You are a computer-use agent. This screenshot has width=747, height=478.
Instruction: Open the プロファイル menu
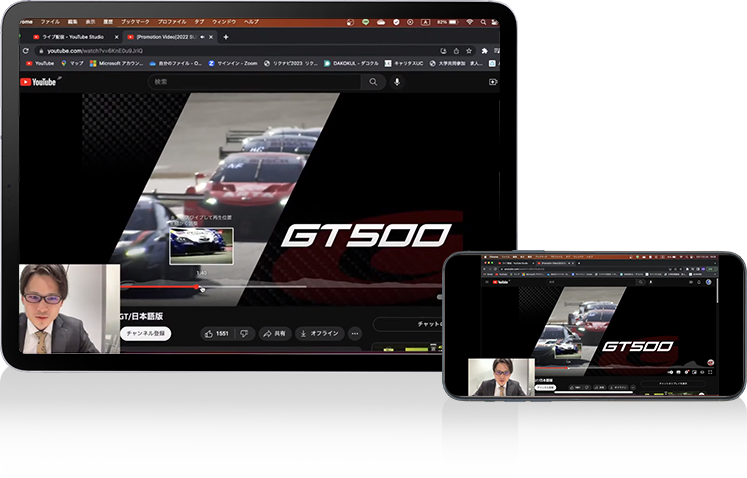click(x=172, y=22)
